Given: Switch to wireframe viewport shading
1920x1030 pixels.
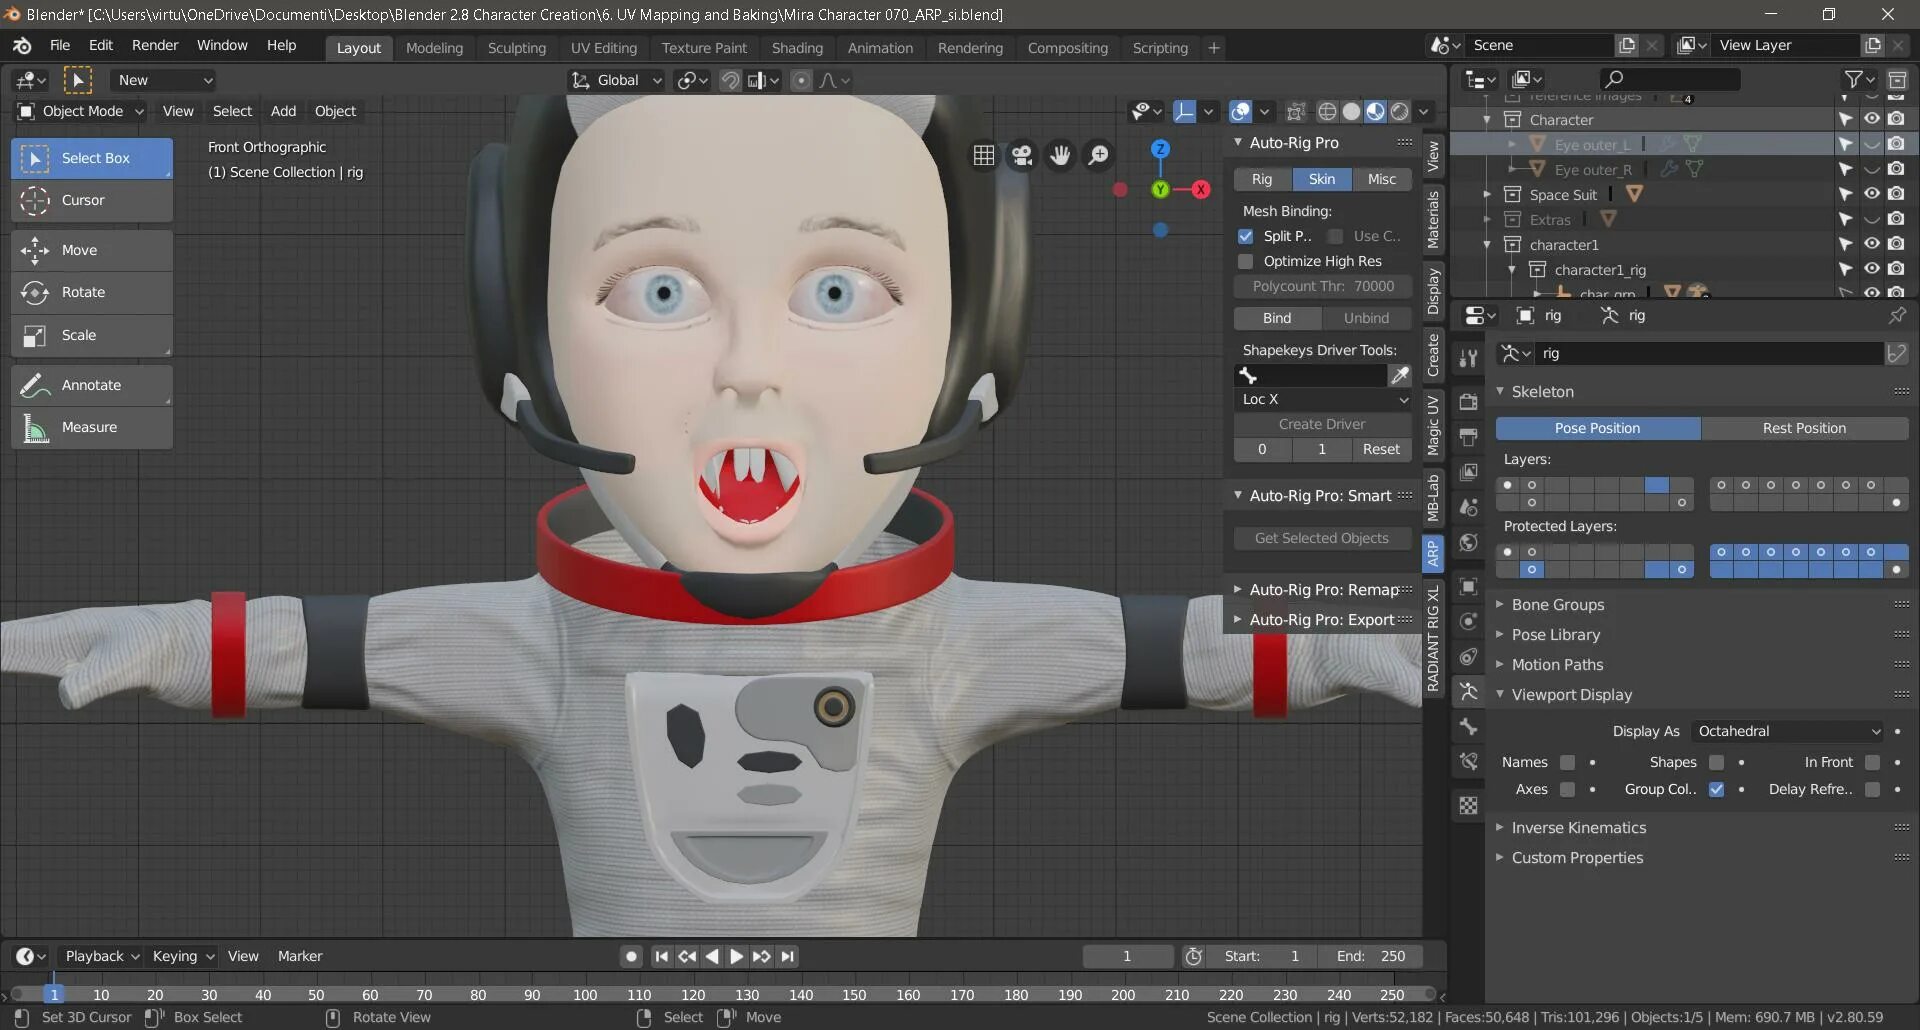Looking at the screenshot, I should [1327, 111].
